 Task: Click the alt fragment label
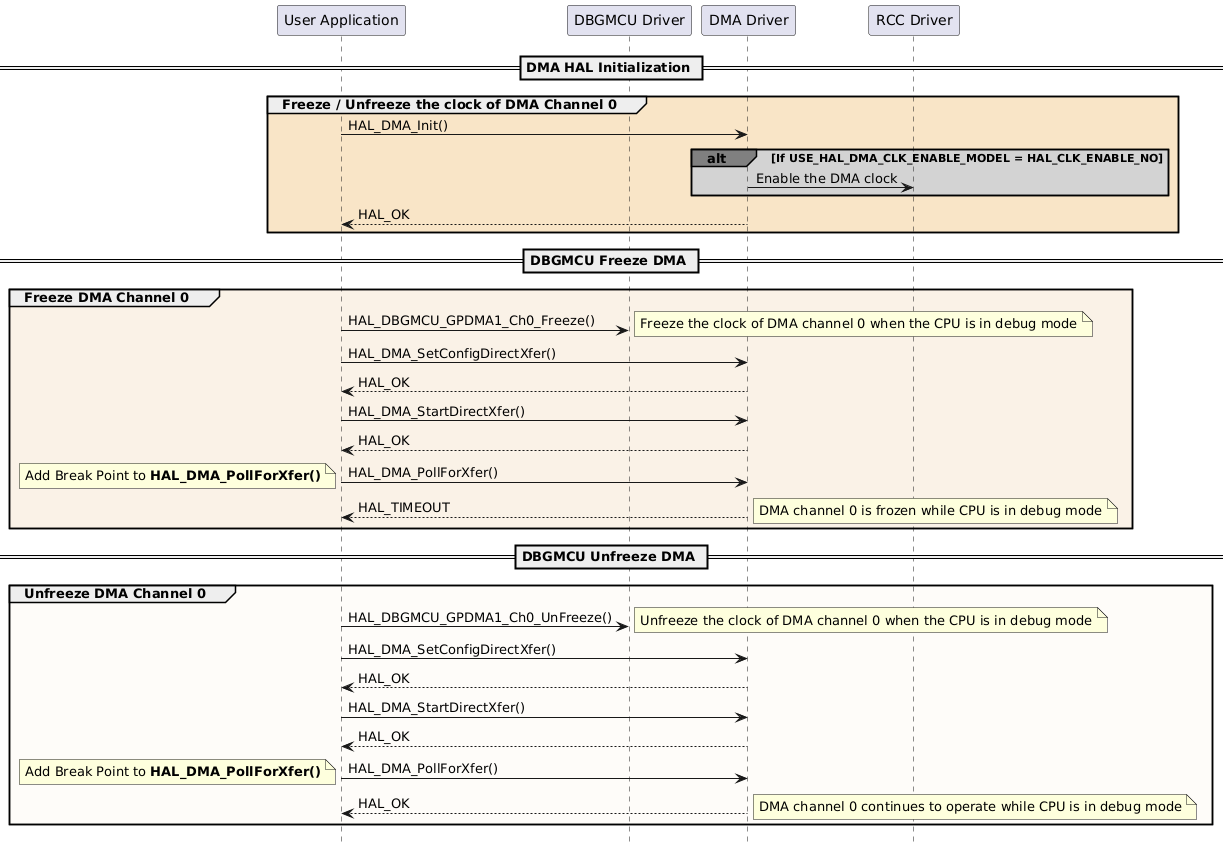pos(716,157)
